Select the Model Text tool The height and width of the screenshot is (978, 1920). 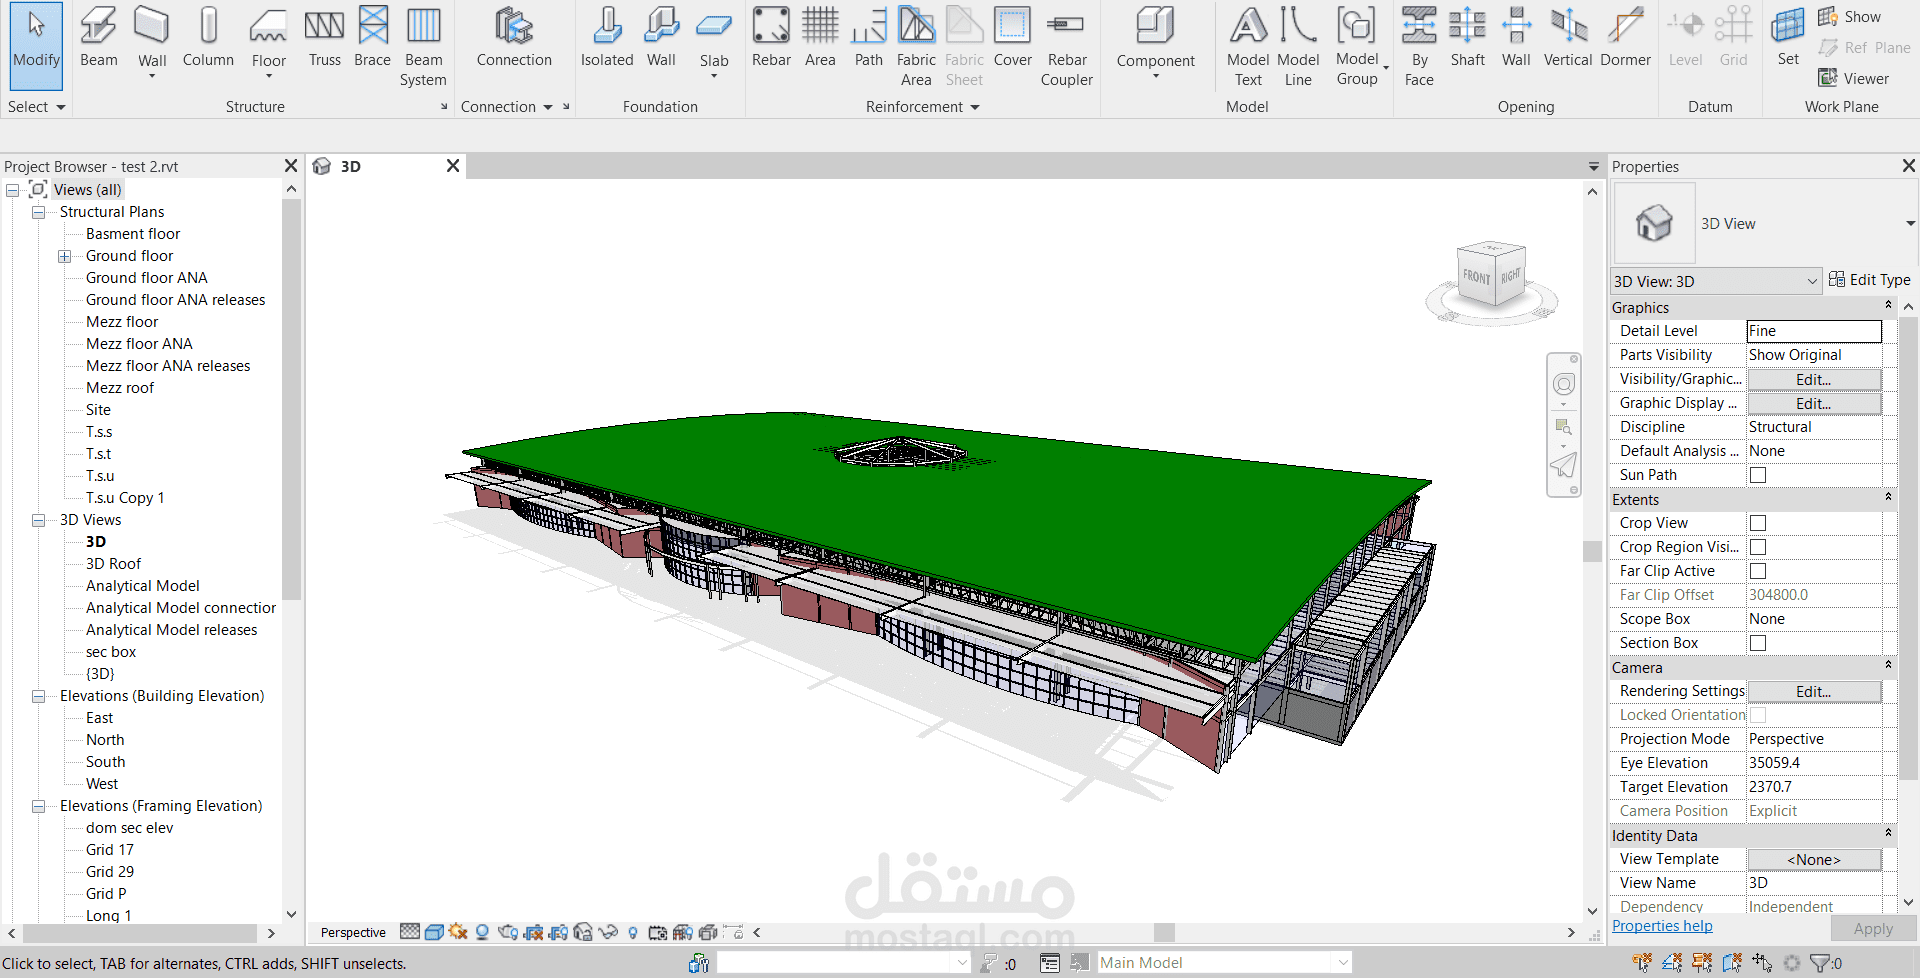1248,47
